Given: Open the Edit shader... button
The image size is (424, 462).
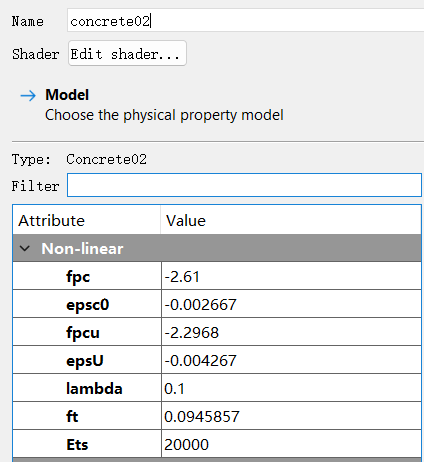Looking at the screenshot, I should tap(127, 53).
